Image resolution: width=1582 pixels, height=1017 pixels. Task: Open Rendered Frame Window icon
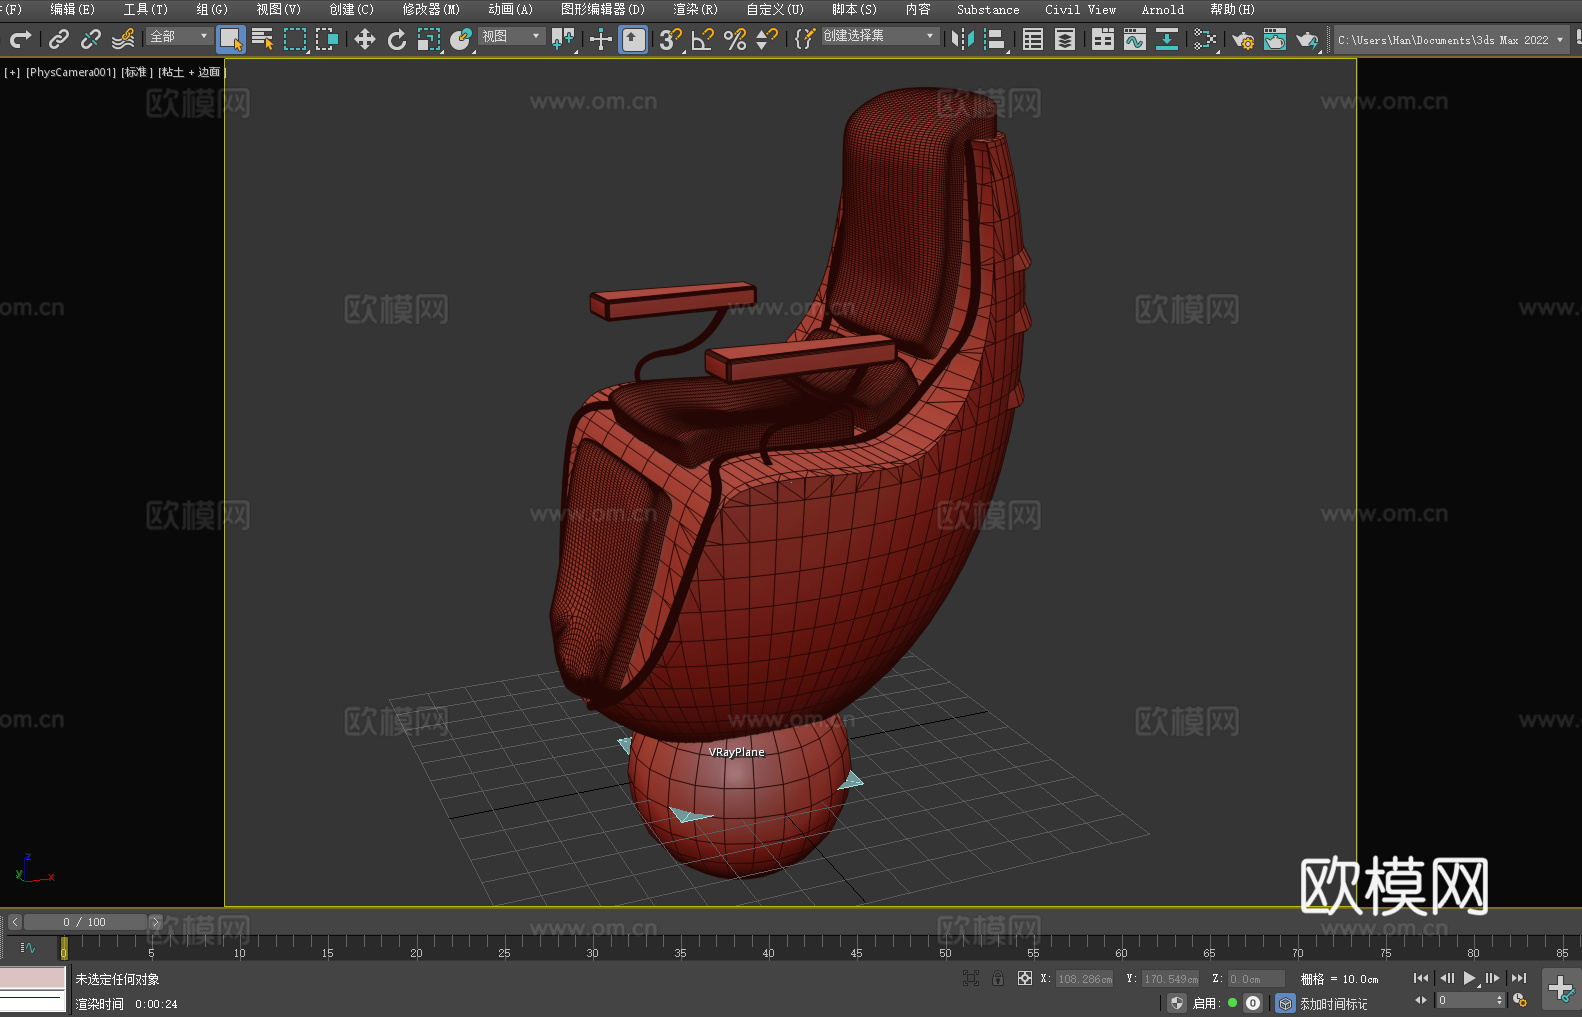pos(1275,39)
